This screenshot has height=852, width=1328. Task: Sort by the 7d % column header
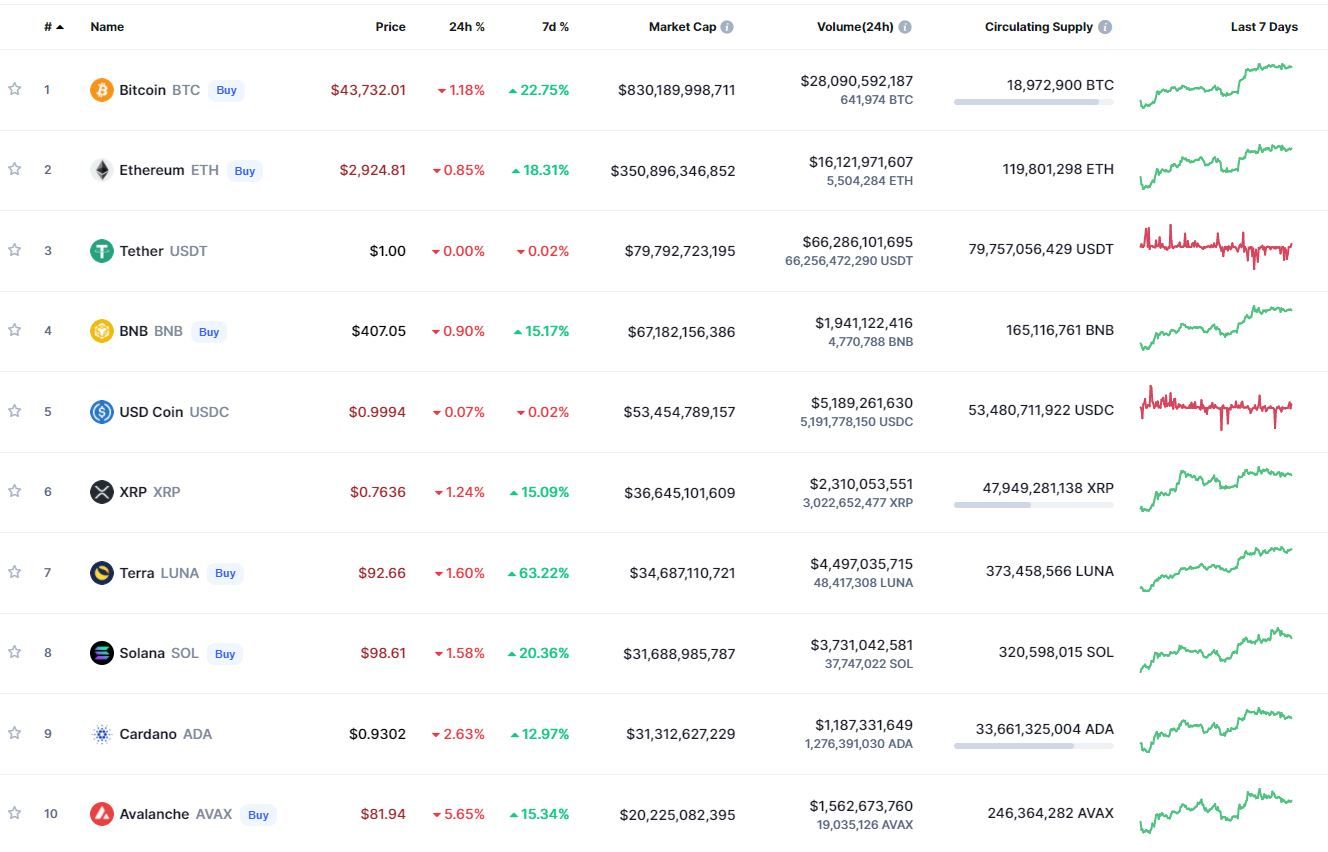555,27
